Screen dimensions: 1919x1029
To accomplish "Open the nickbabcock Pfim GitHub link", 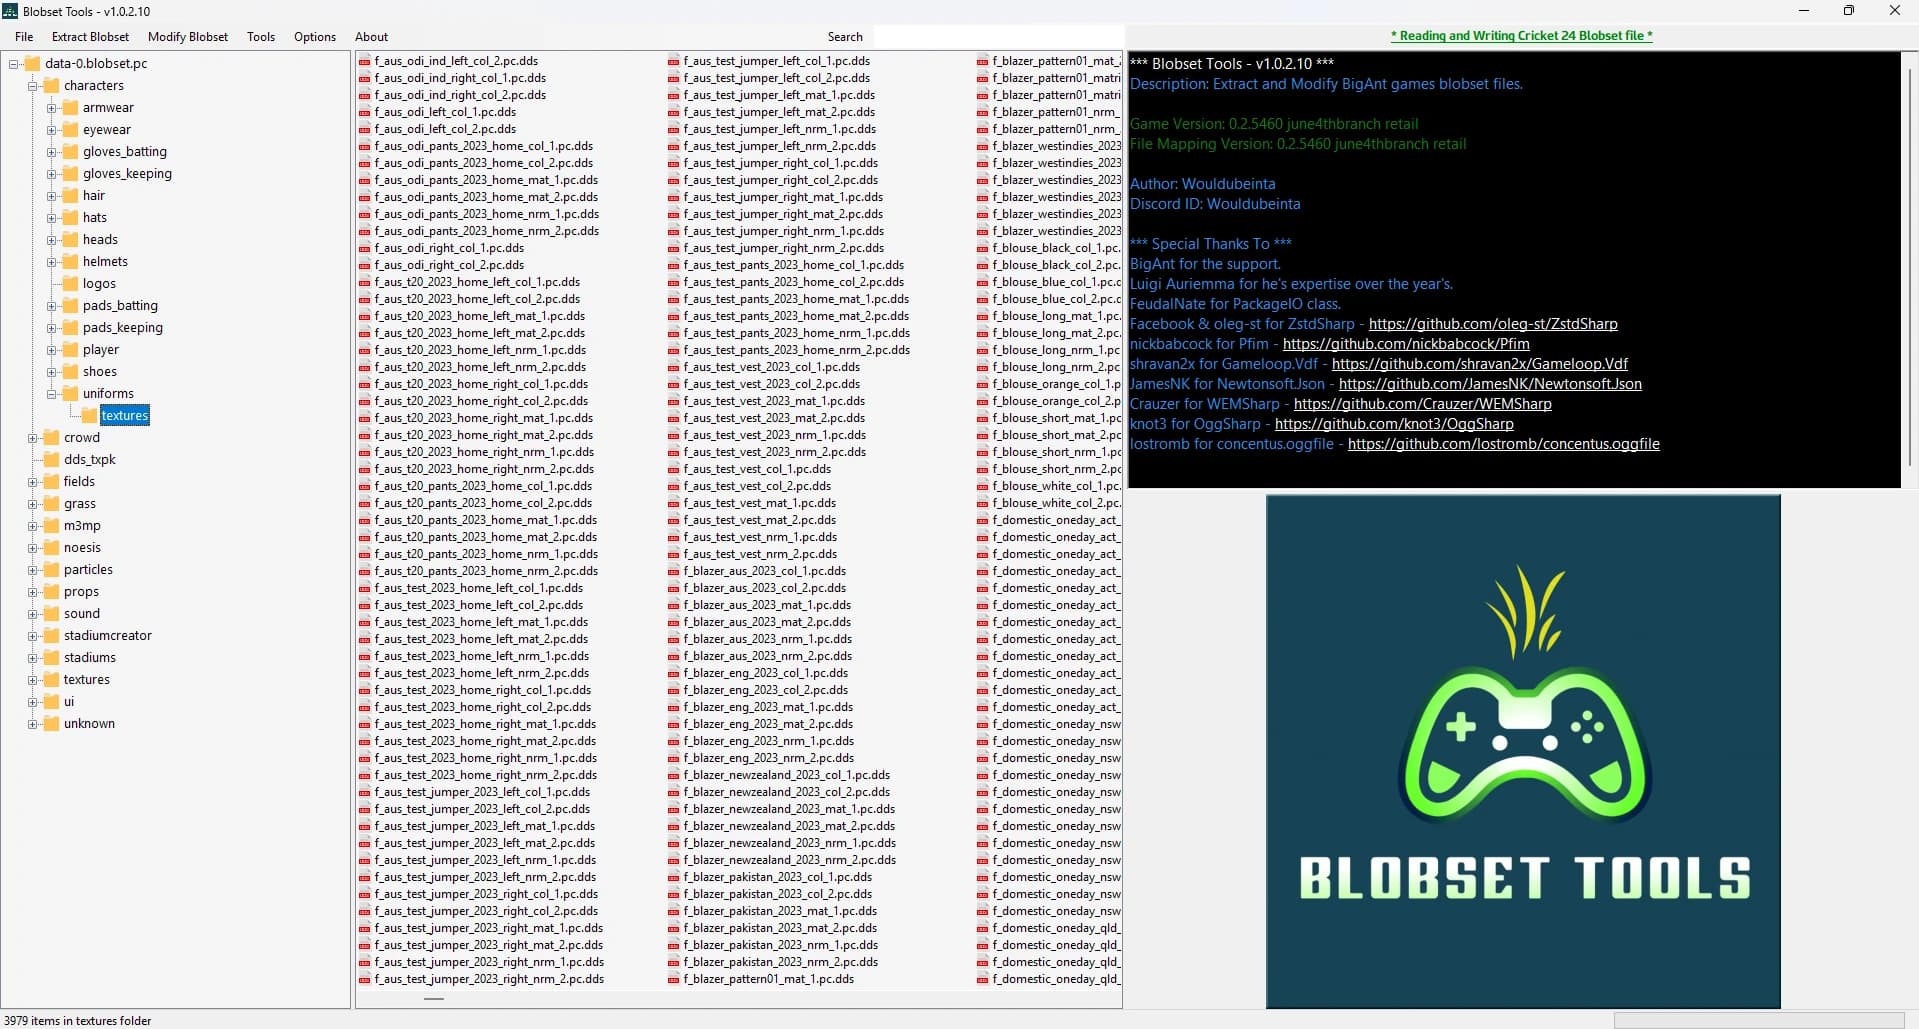I will [1406, 344].
